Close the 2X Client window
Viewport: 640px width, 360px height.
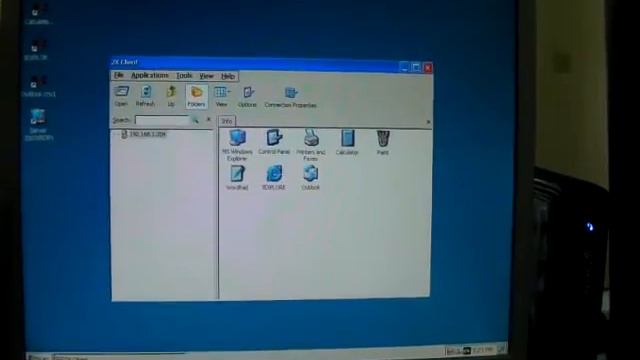tap(427, 68)
